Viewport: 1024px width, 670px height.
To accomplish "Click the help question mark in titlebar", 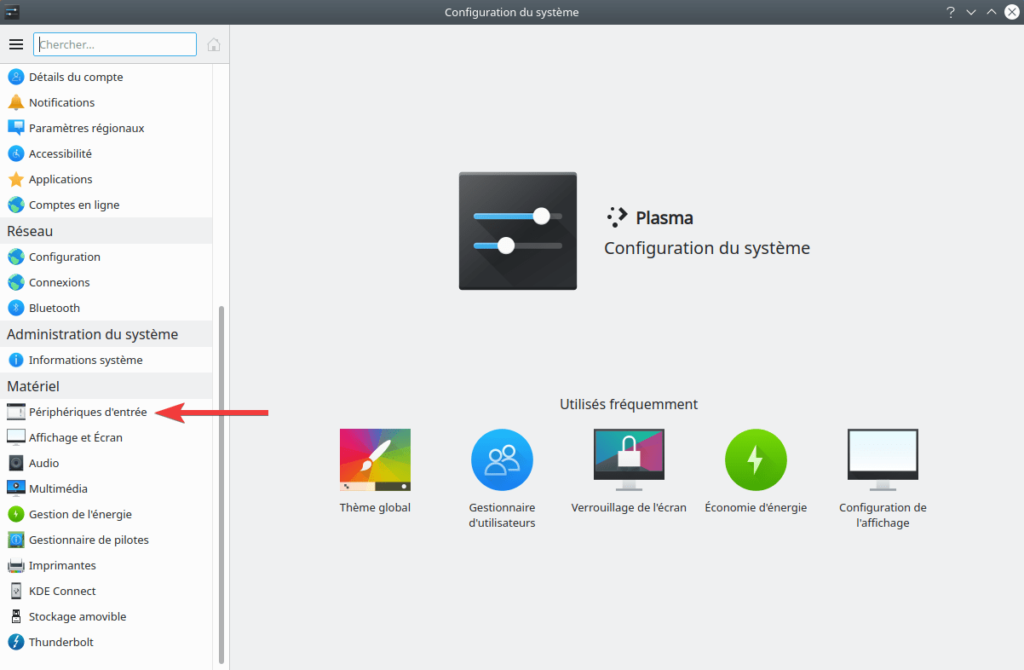I will coord(951,12).
